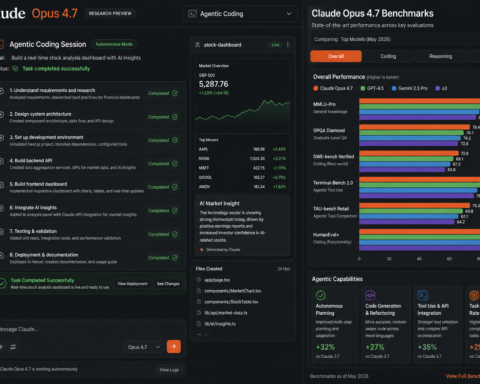480x384 pixels.
Task: Select the NVDA row in Top Movers
Action: coord(242,159)
